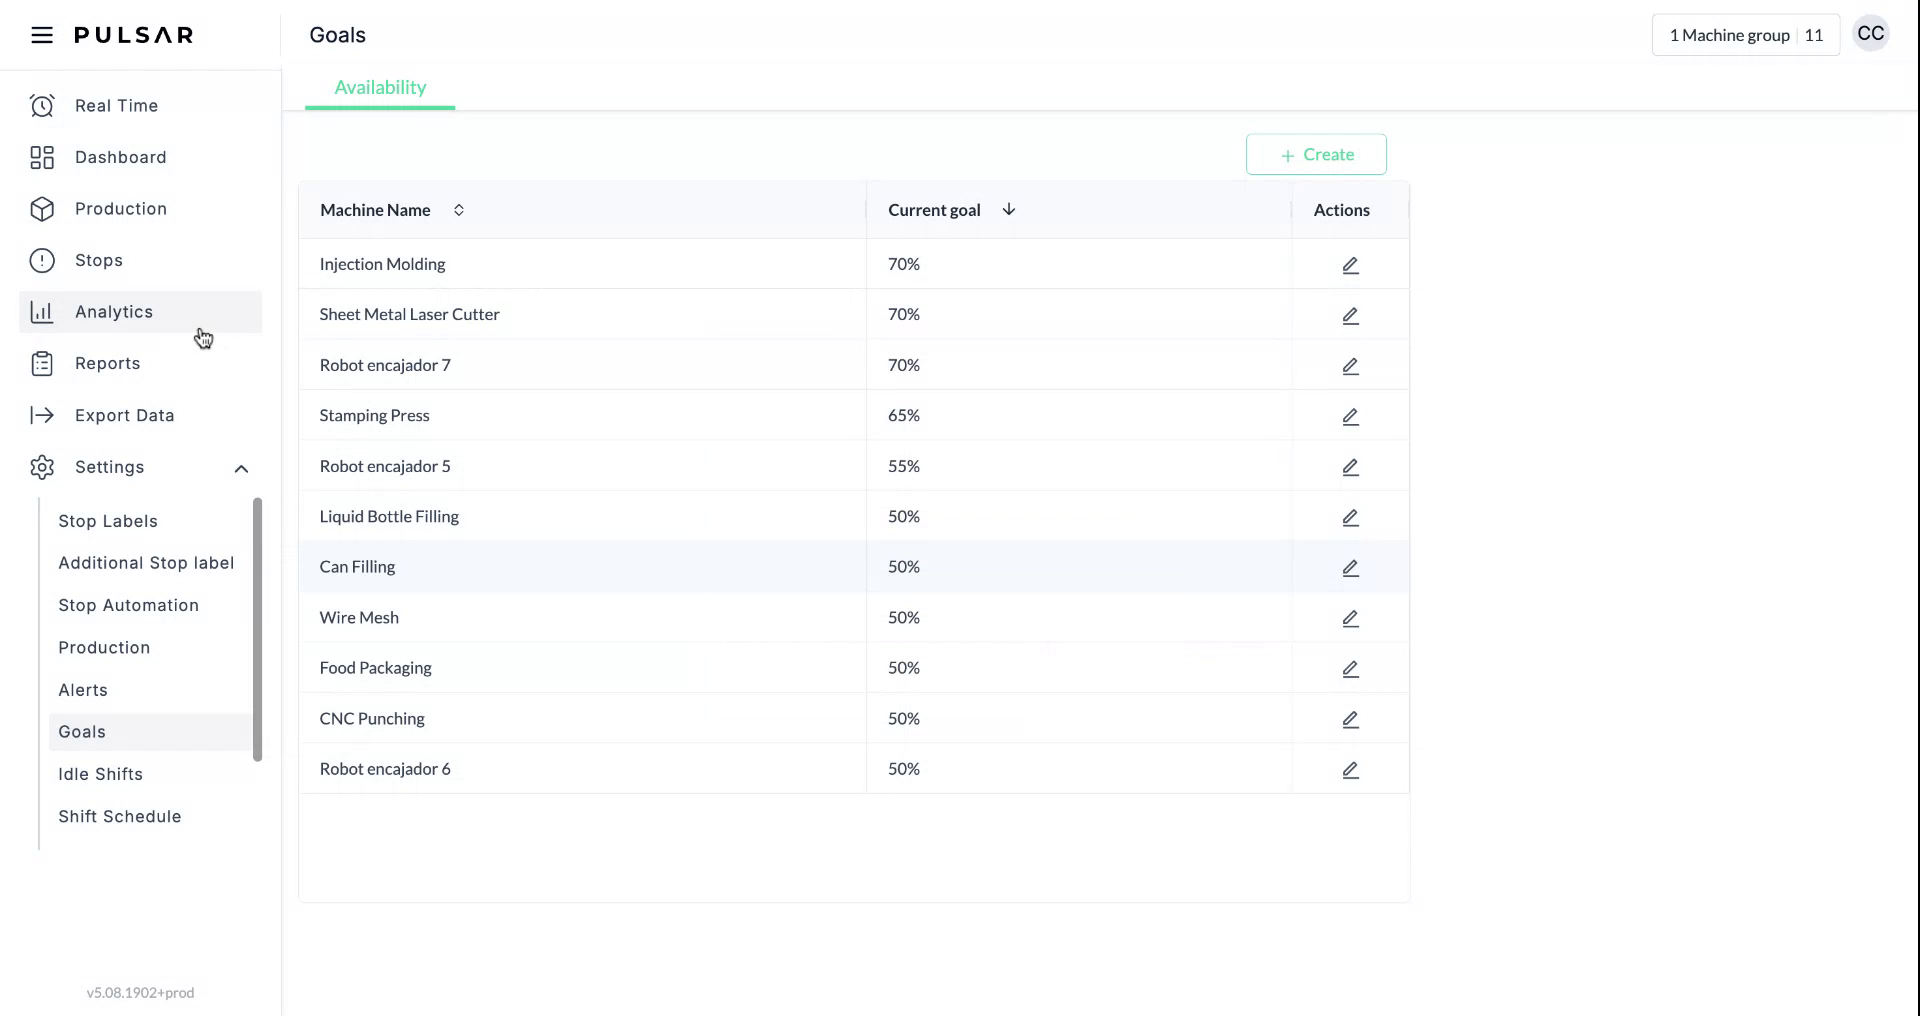The width and height of the screenshot is (1920, 1016).
Task: Edit the Stamping Press goal with the pencil icon
Action: [1349, 416]
